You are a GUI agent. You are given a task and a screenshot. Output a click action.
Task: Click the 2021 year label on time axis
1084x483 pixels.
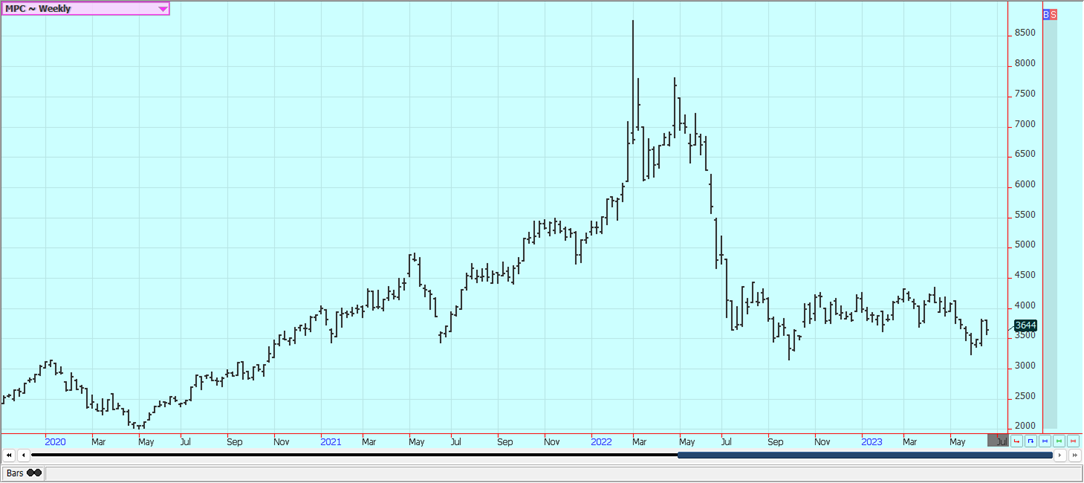point(331,440)
